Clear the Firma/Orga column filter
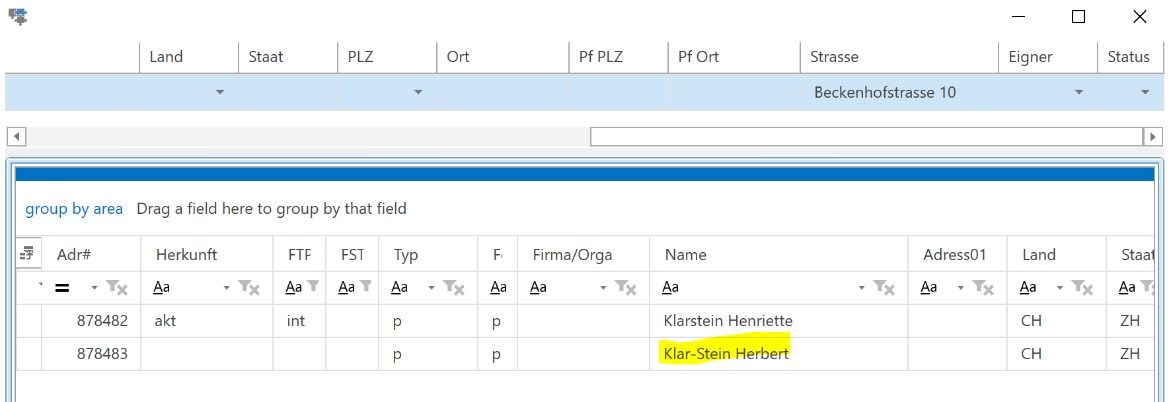Image resolution: width=1171 pixels, height=402 pixels. pyautogui.click(x=626, y=288)
